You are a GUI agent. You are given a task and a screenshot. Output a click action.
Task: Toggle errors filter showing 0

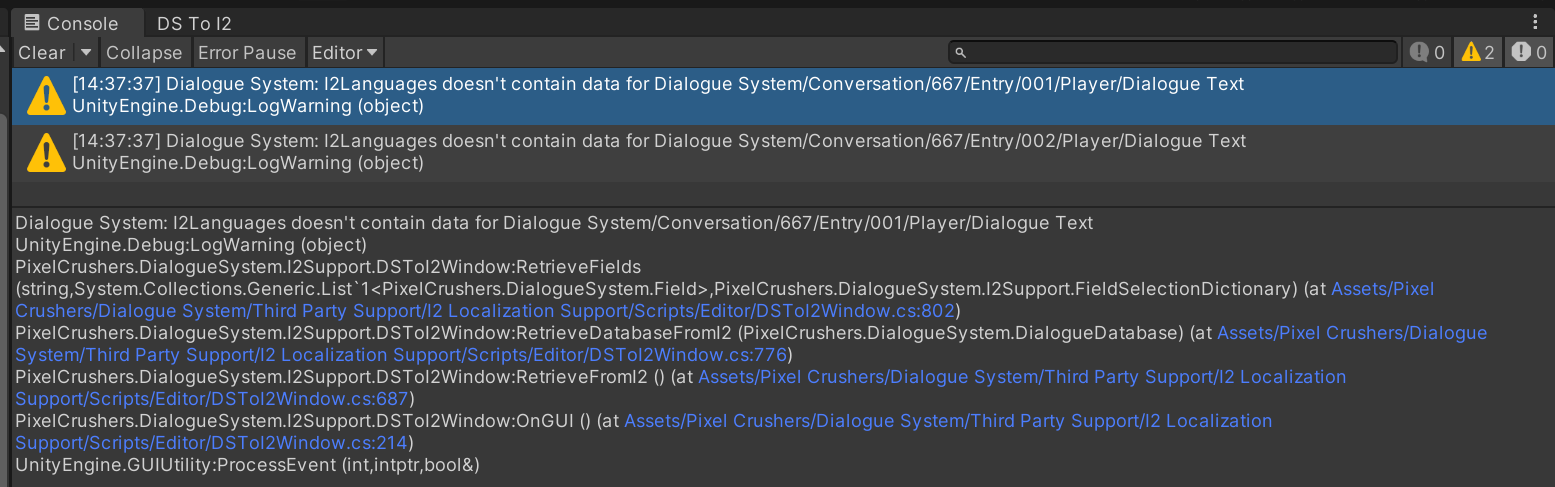coord(1529,53)
